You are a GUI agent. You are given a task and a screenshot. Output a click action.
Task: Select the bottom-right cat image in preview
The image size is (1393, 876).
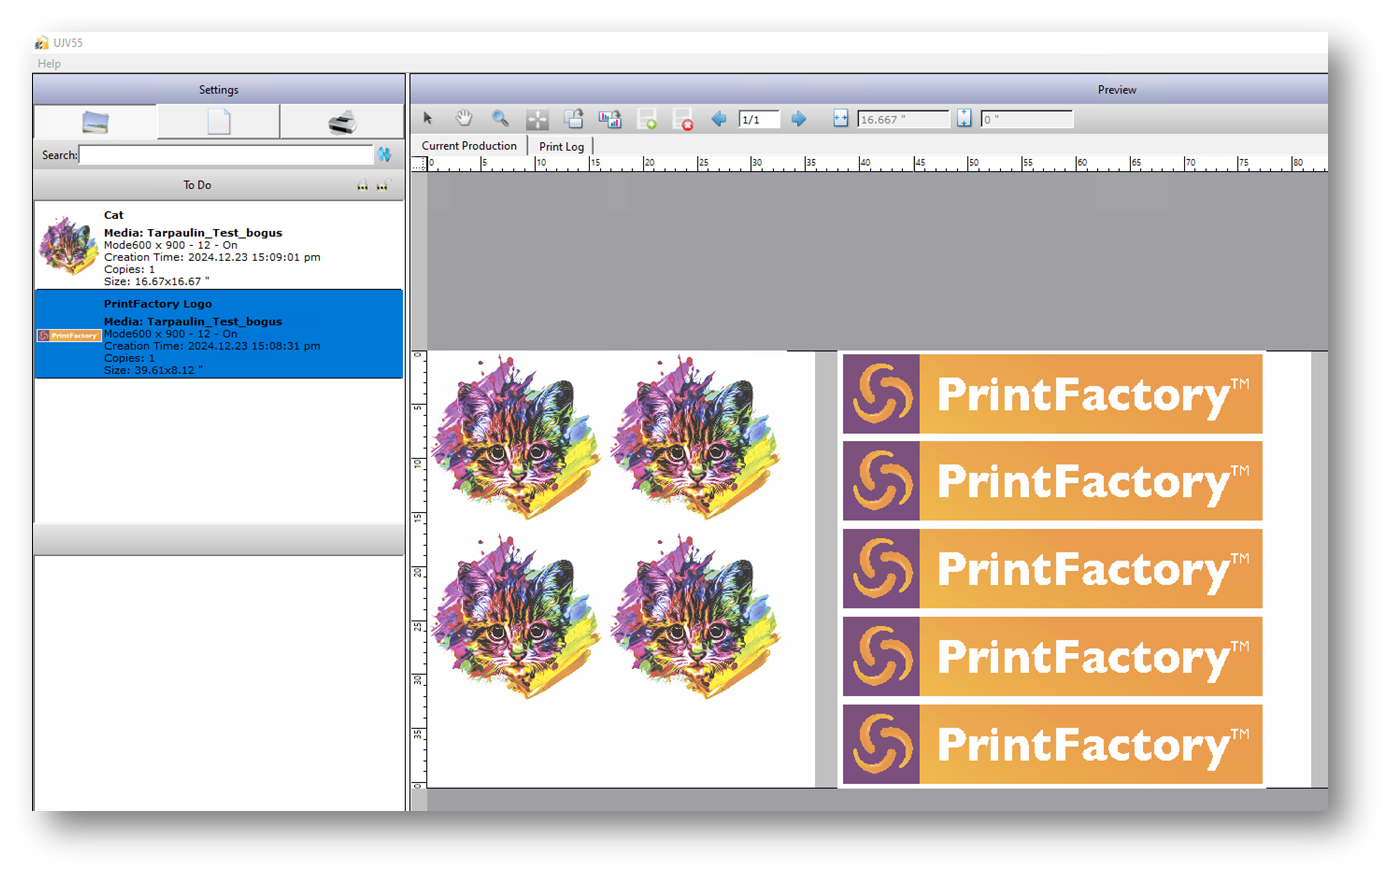pos(696,616)
